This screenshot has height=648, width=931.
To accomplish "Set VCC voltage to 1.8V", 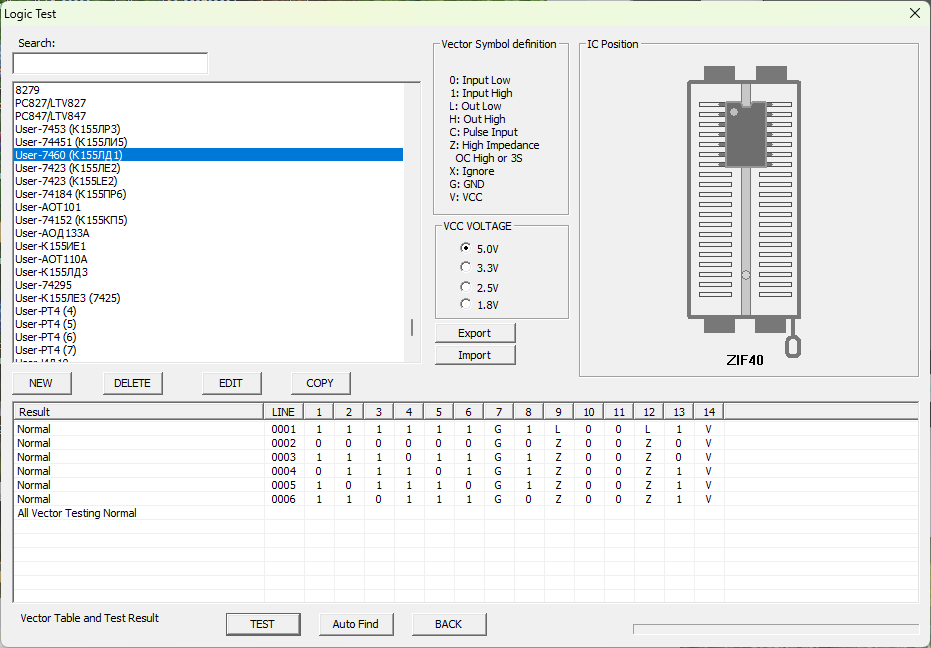I will click(x=465, y=304).
